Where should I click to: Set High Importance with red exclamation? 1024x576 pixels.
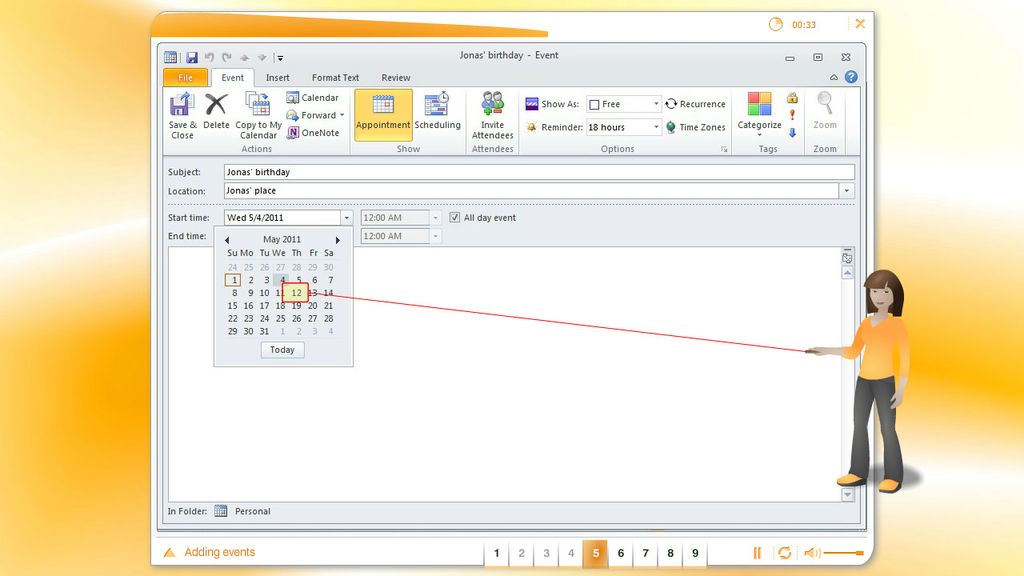pyautogui.click(x=792, y=115)
